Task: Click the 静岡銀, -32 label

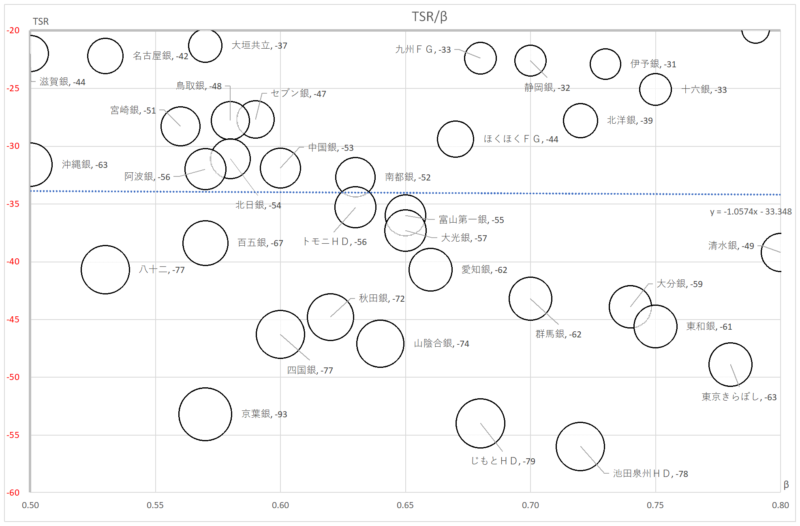Action: coord(547,88)
